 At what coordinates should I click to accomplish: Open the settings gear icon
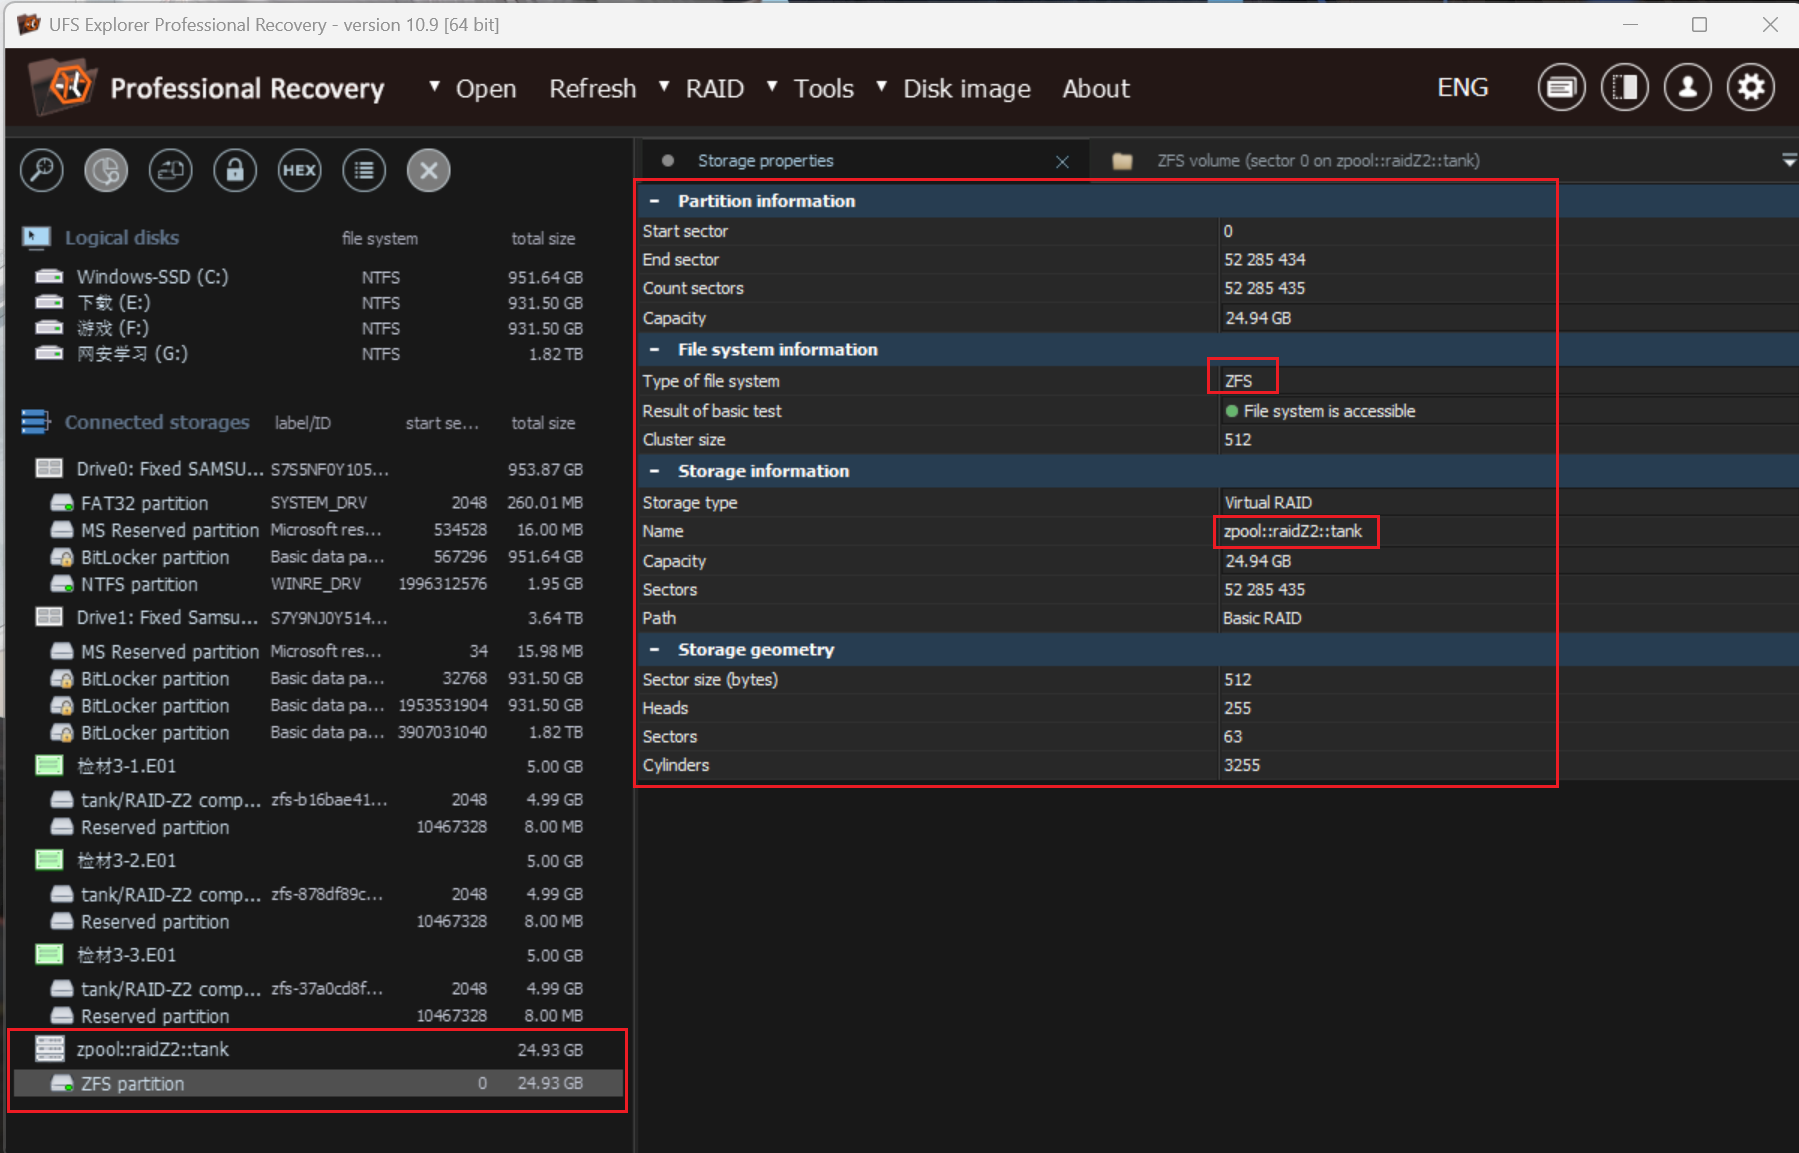point(1751,88)
